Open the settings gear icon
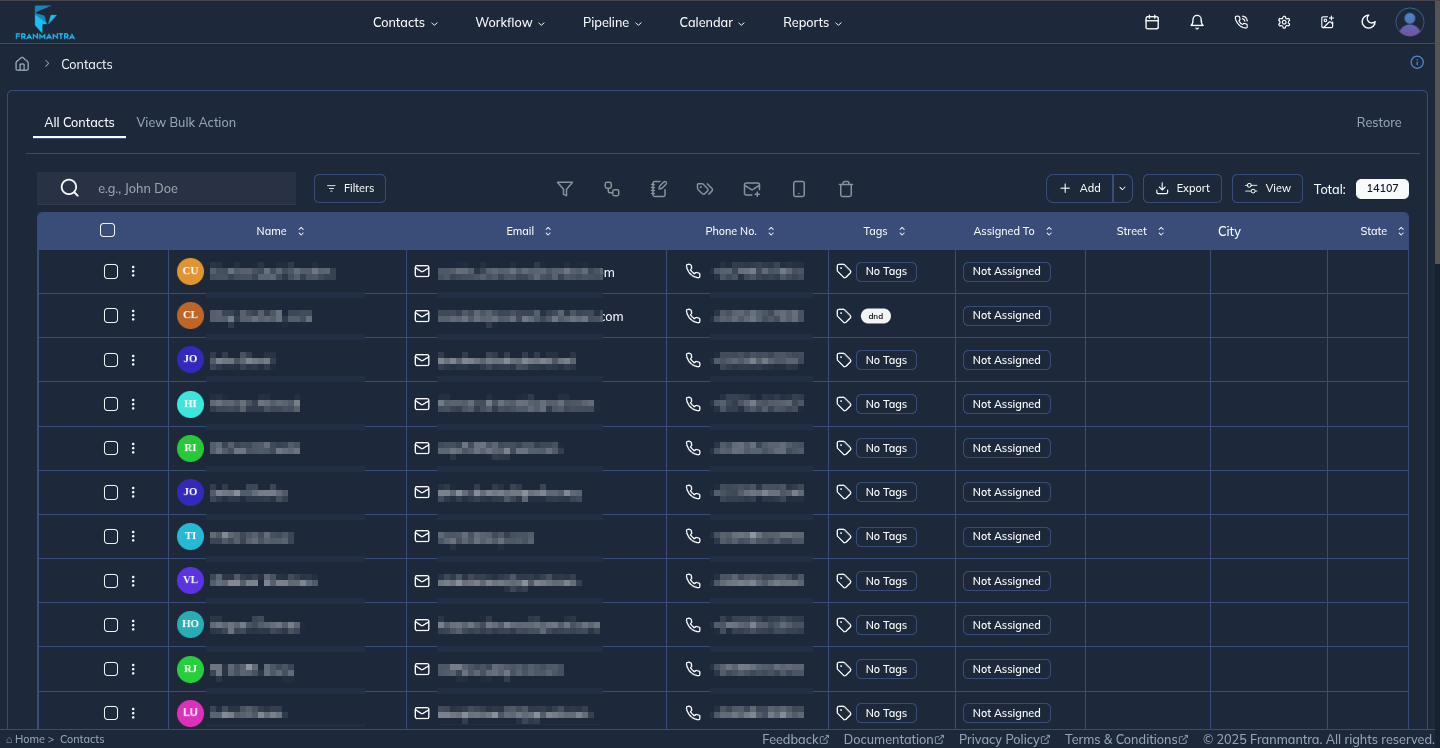Image resolution: width=1440 pixels, height=748 pixels. coord(1284,21)
